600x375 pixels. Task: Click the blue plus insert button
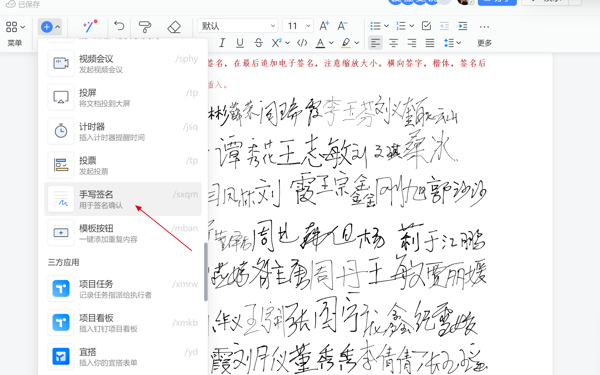coord(47,27)
